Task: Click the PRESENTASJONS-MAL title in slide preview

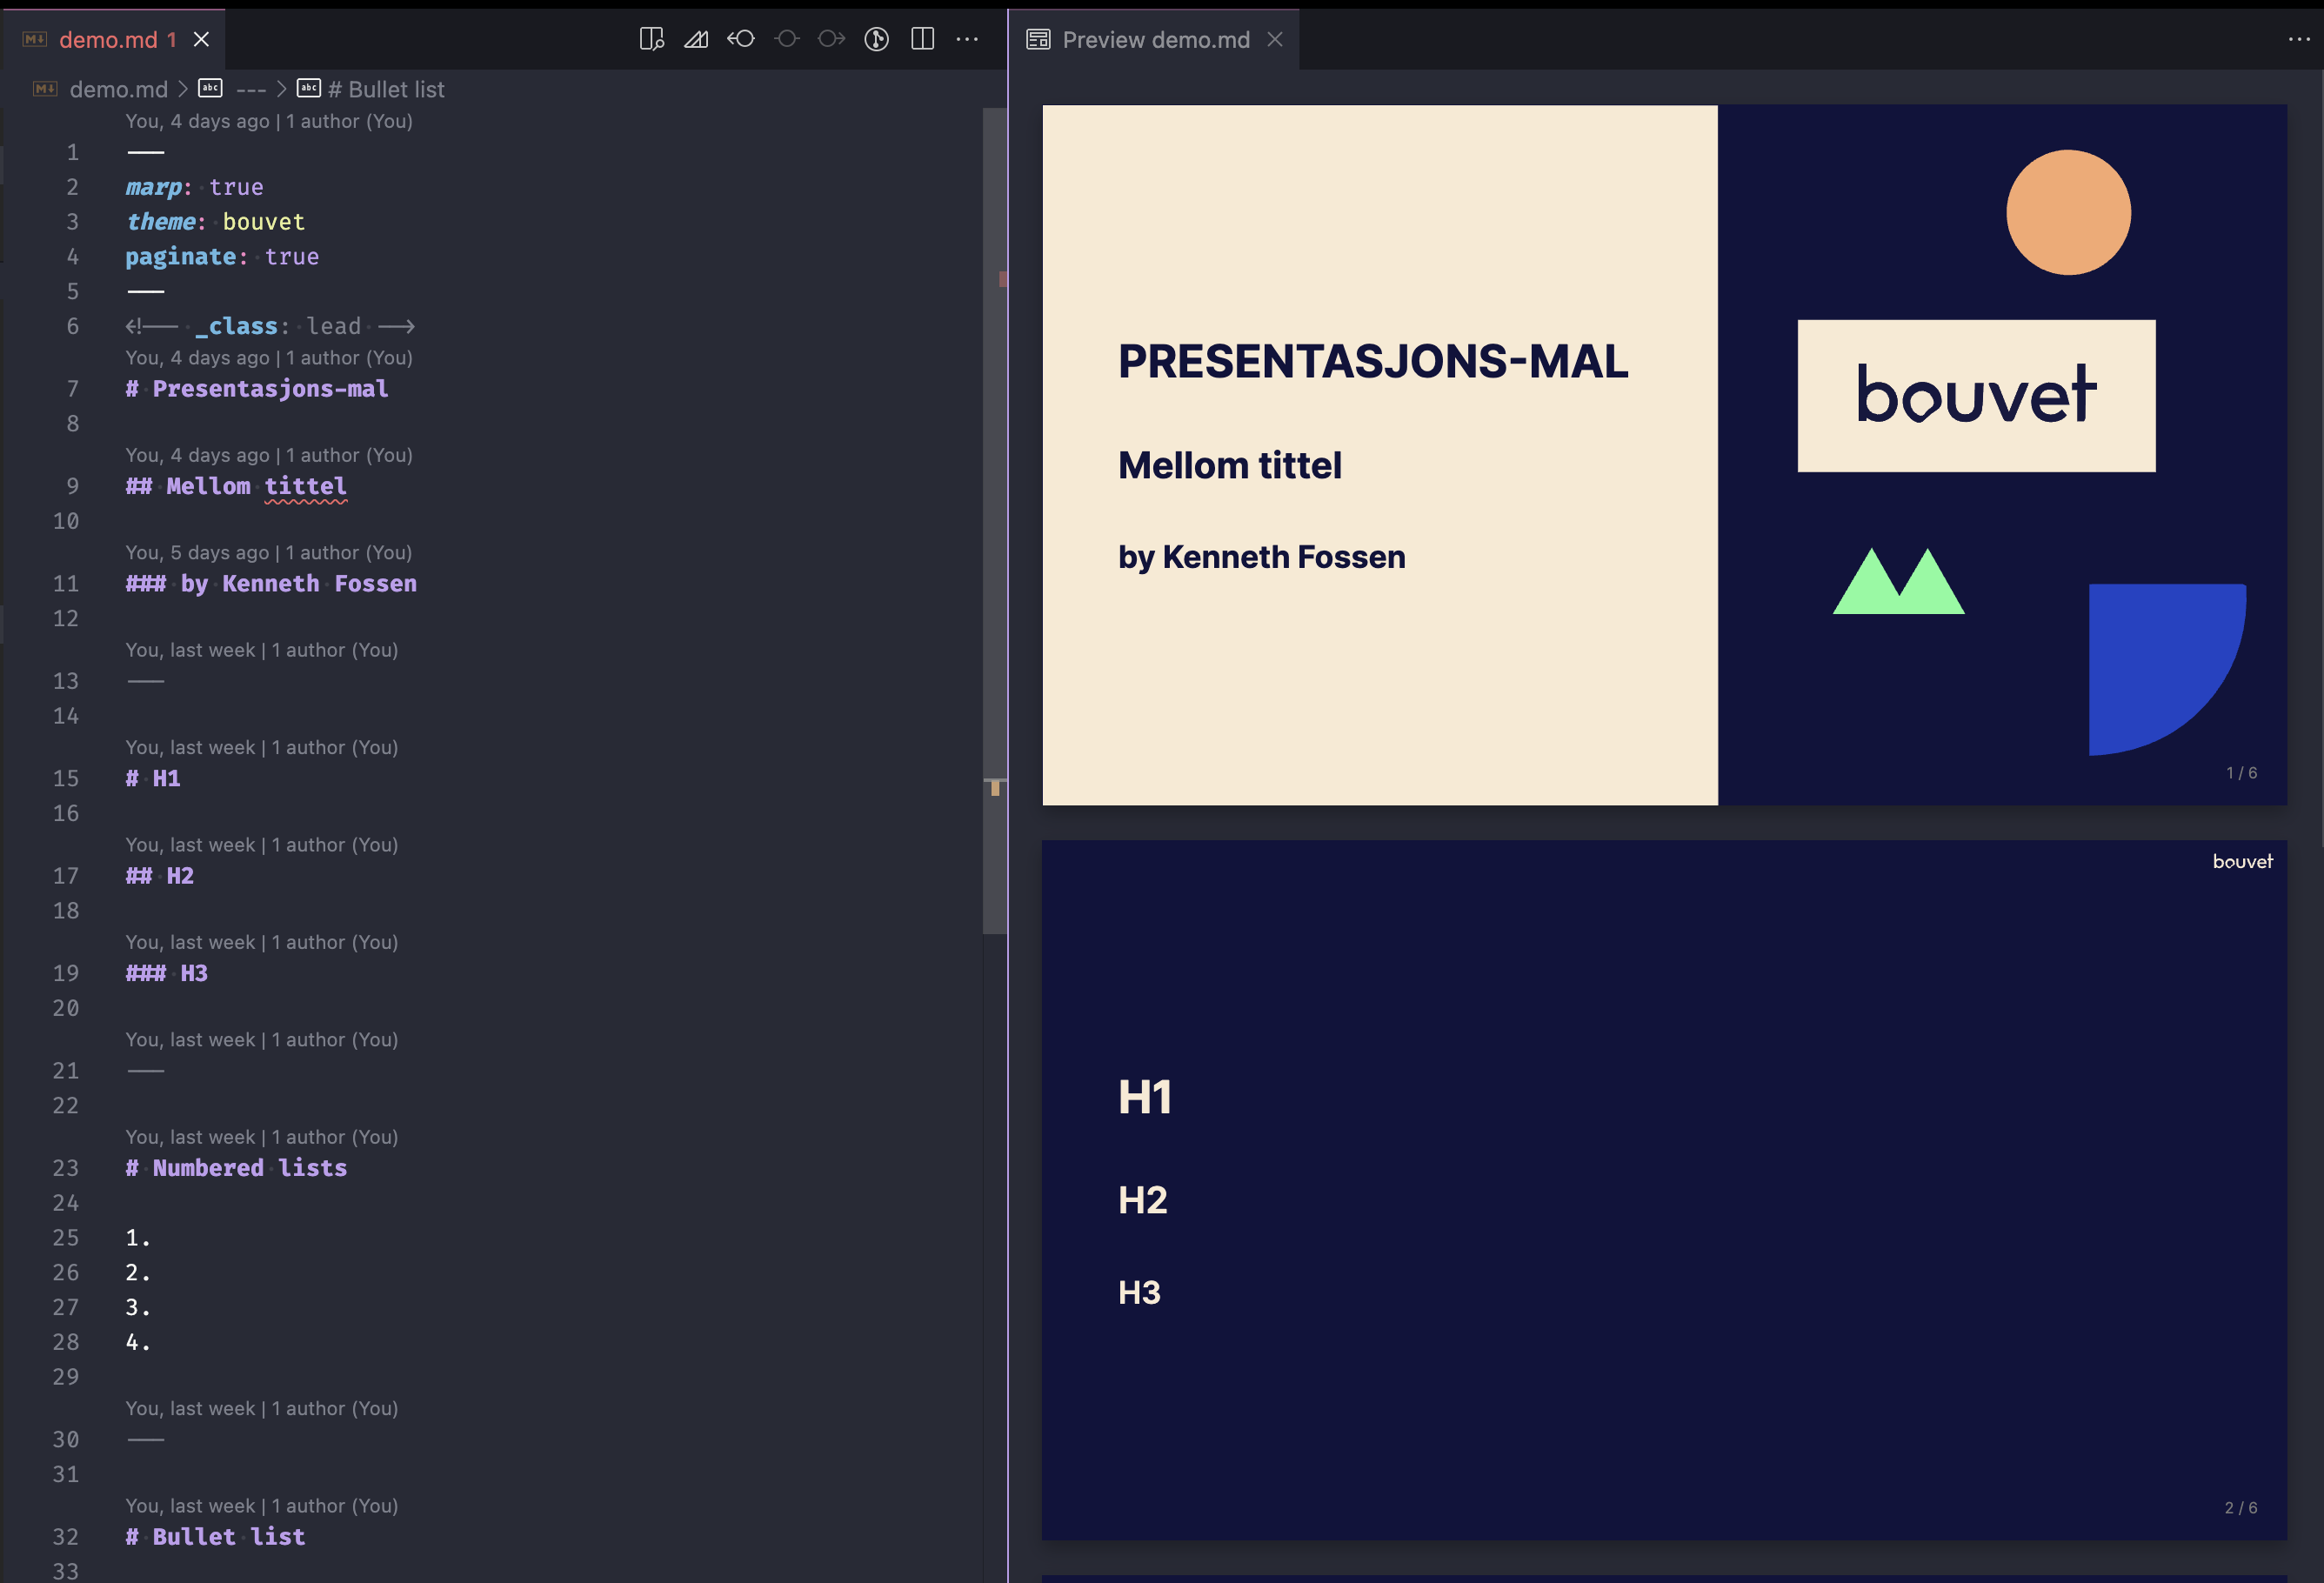Action: tap(1373, 362)
